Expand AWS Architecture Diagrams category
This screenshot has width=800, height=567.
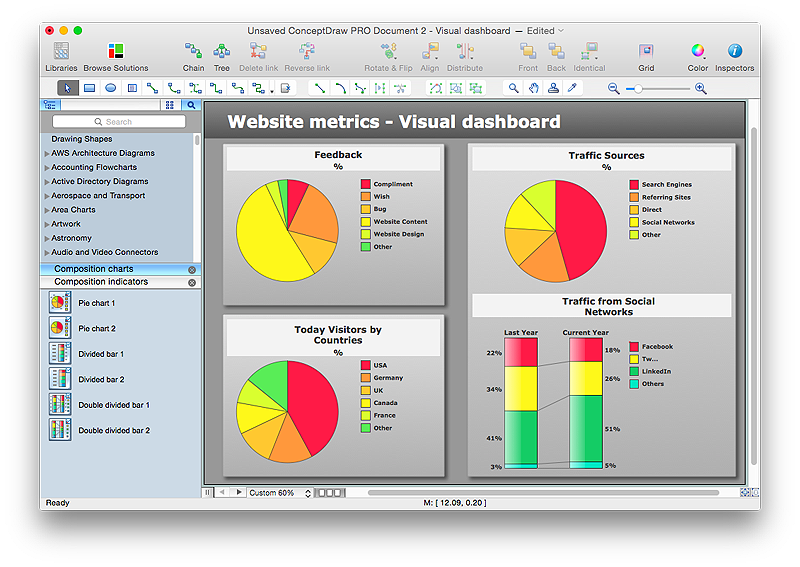pyautogui.click(x=47, y=154)
